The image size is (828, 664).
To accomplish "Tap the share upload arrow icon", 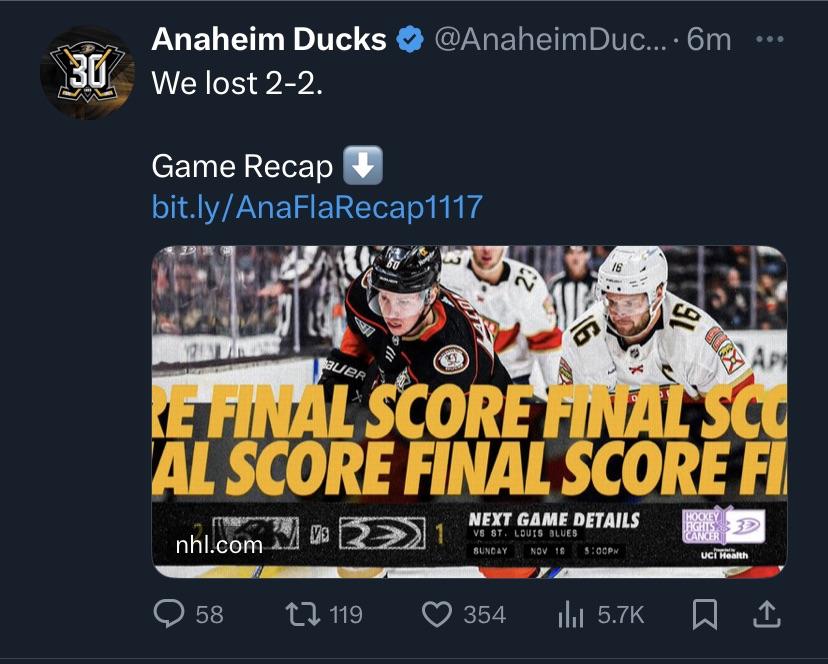I will [x=766, y=614].
